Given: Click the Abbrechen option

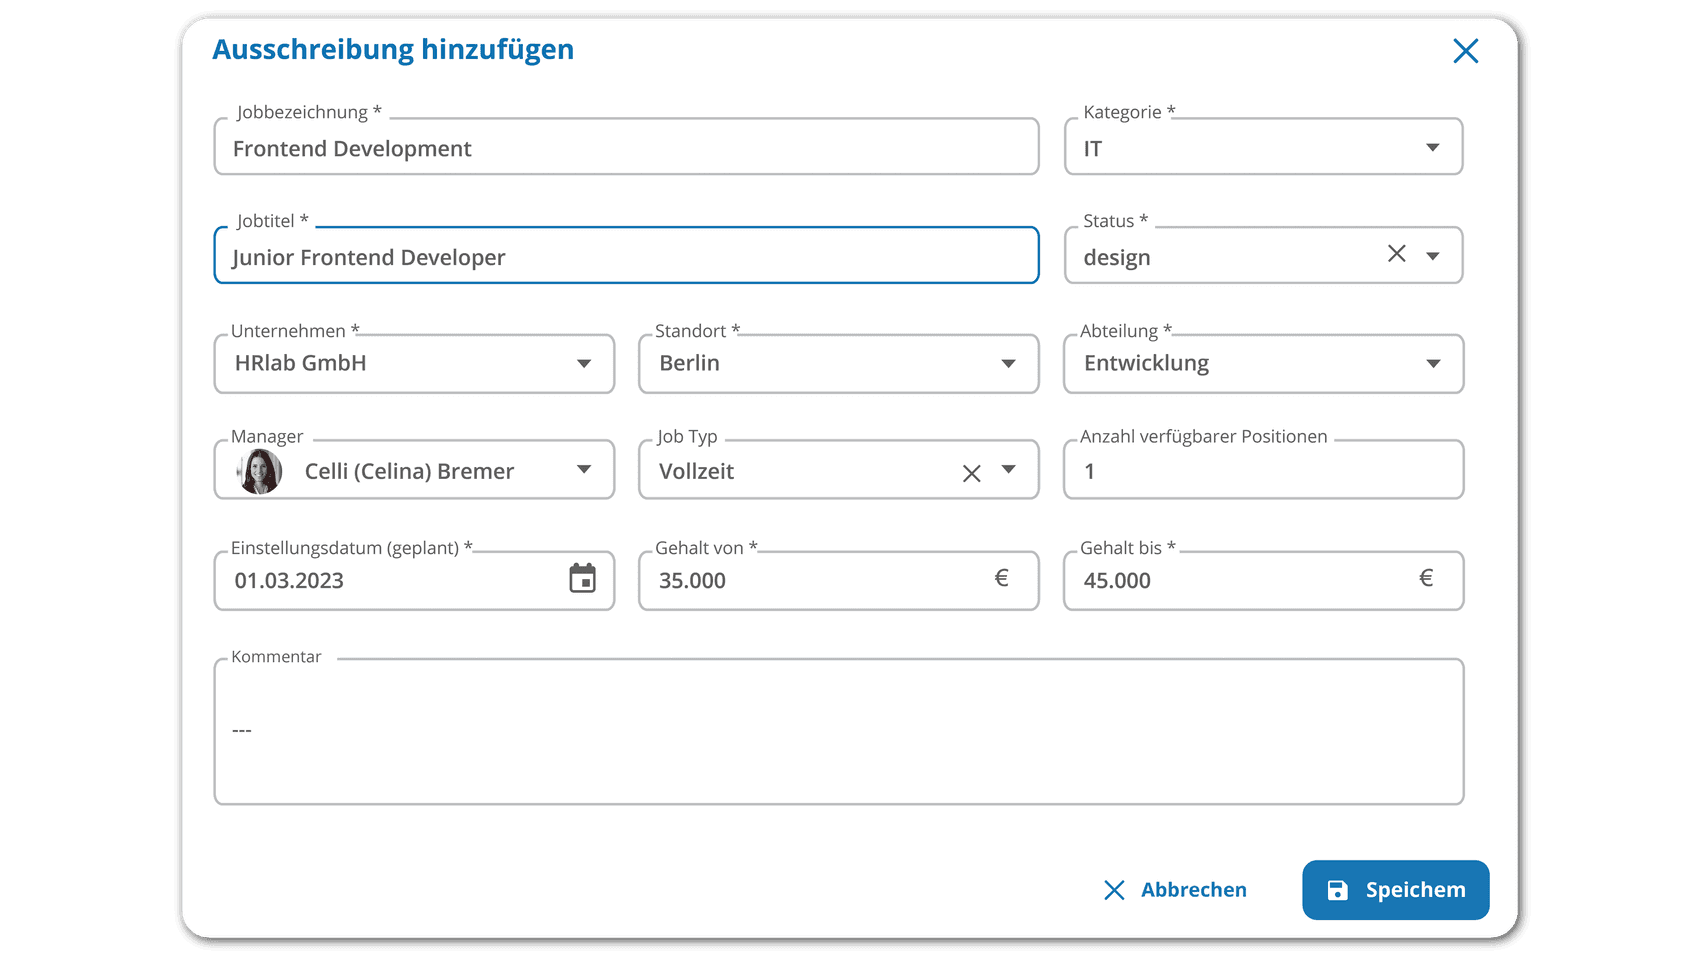Looking at the screenshot, I should point(1193,889).
